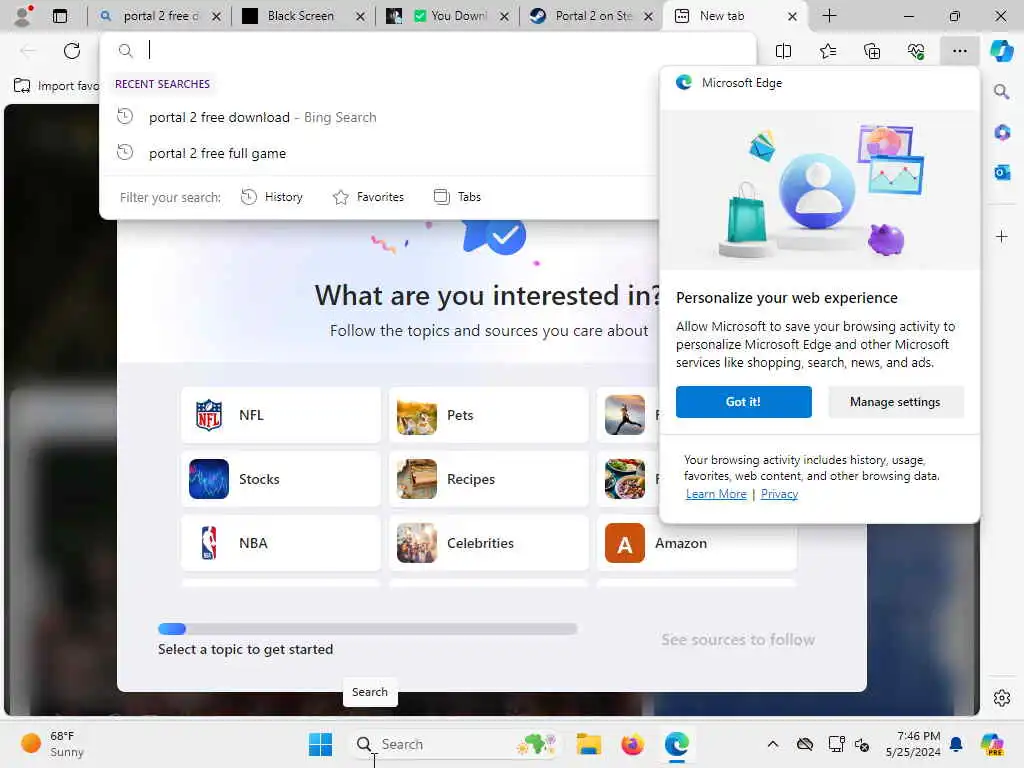Screen dimensions: 1024x768
Task: Open sidebar settings gear icon
Action: 1002,698
